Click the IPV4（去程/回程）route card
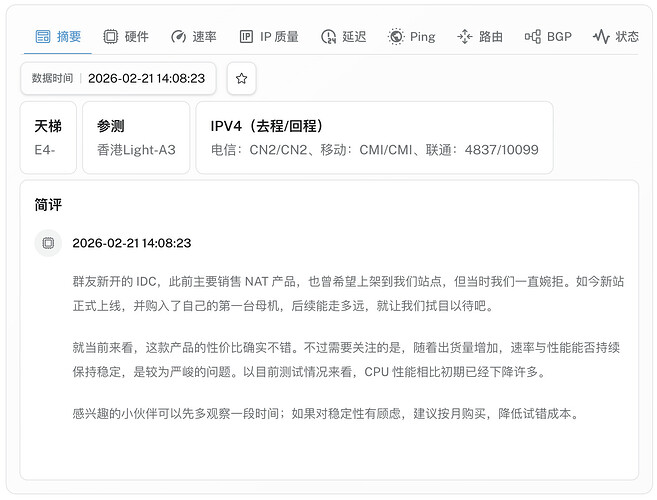 click(x=375, y=137)
